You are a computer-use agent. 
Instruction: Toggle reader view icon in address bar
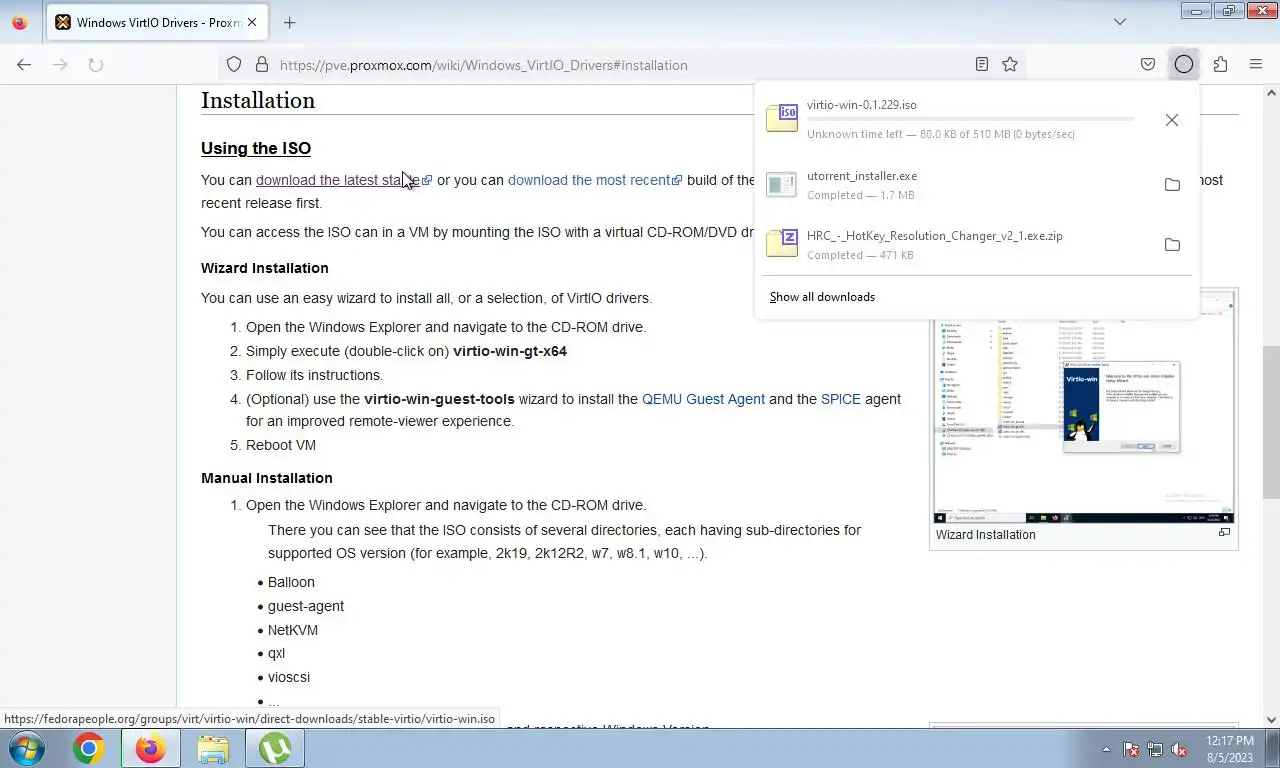pos(982,65)
